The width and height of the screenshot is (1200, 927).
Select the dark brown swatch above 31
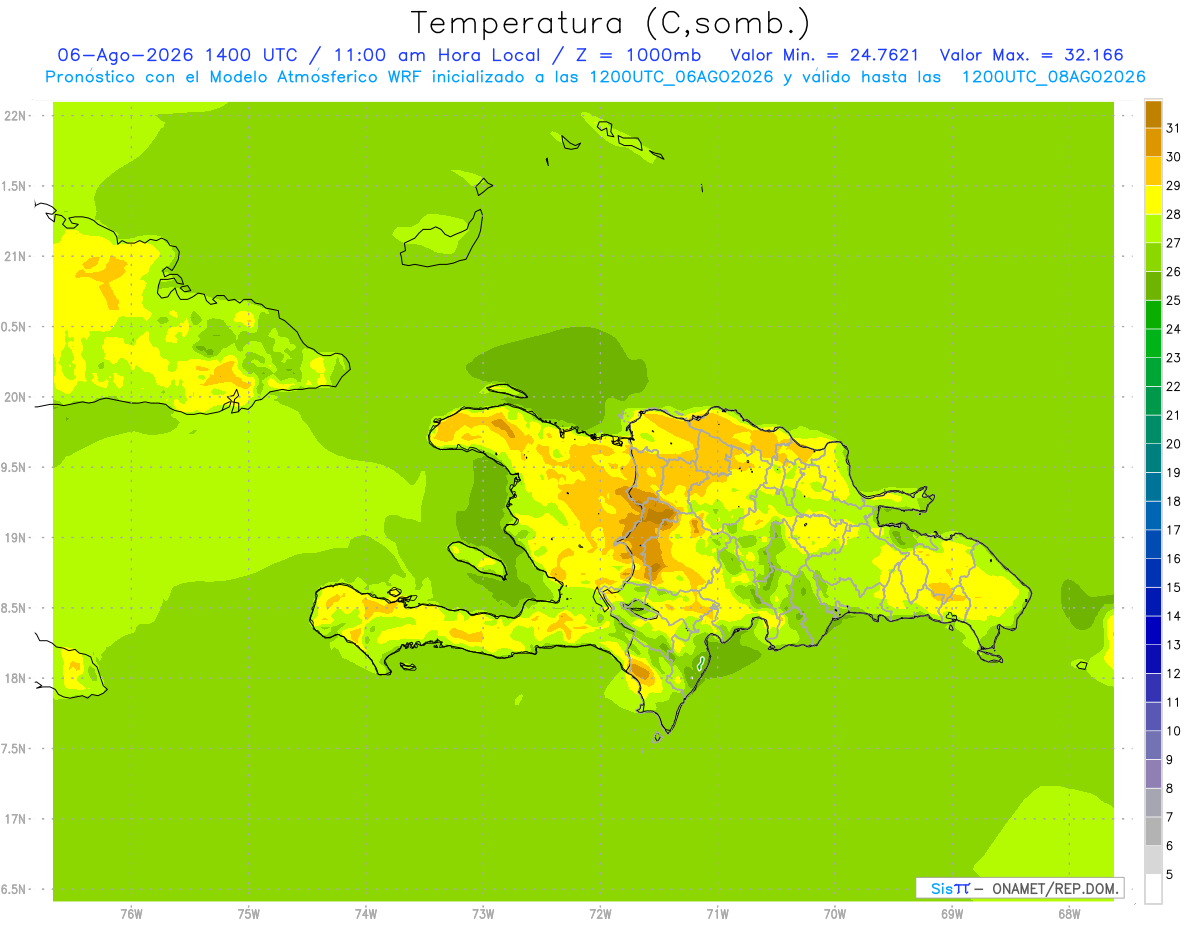click(1153, 114)
